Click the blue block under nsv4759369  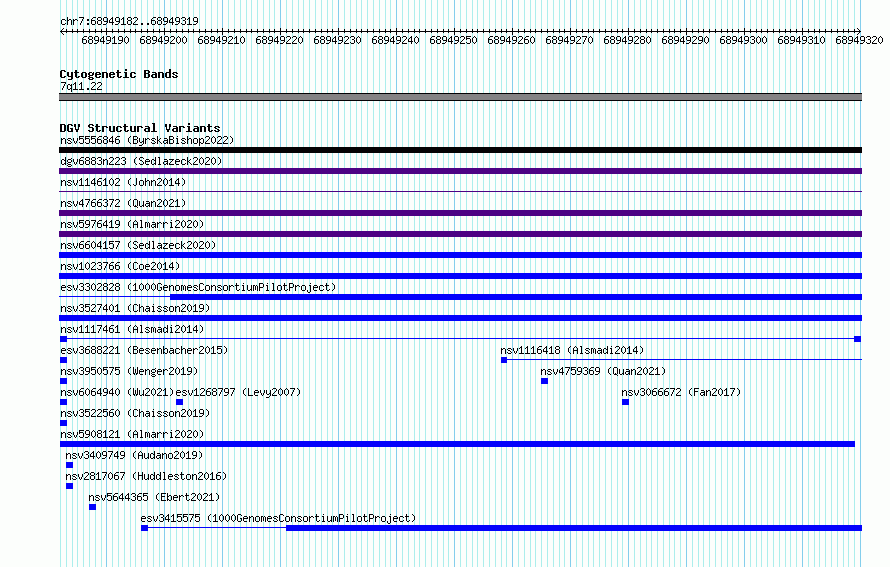[544, 381]
